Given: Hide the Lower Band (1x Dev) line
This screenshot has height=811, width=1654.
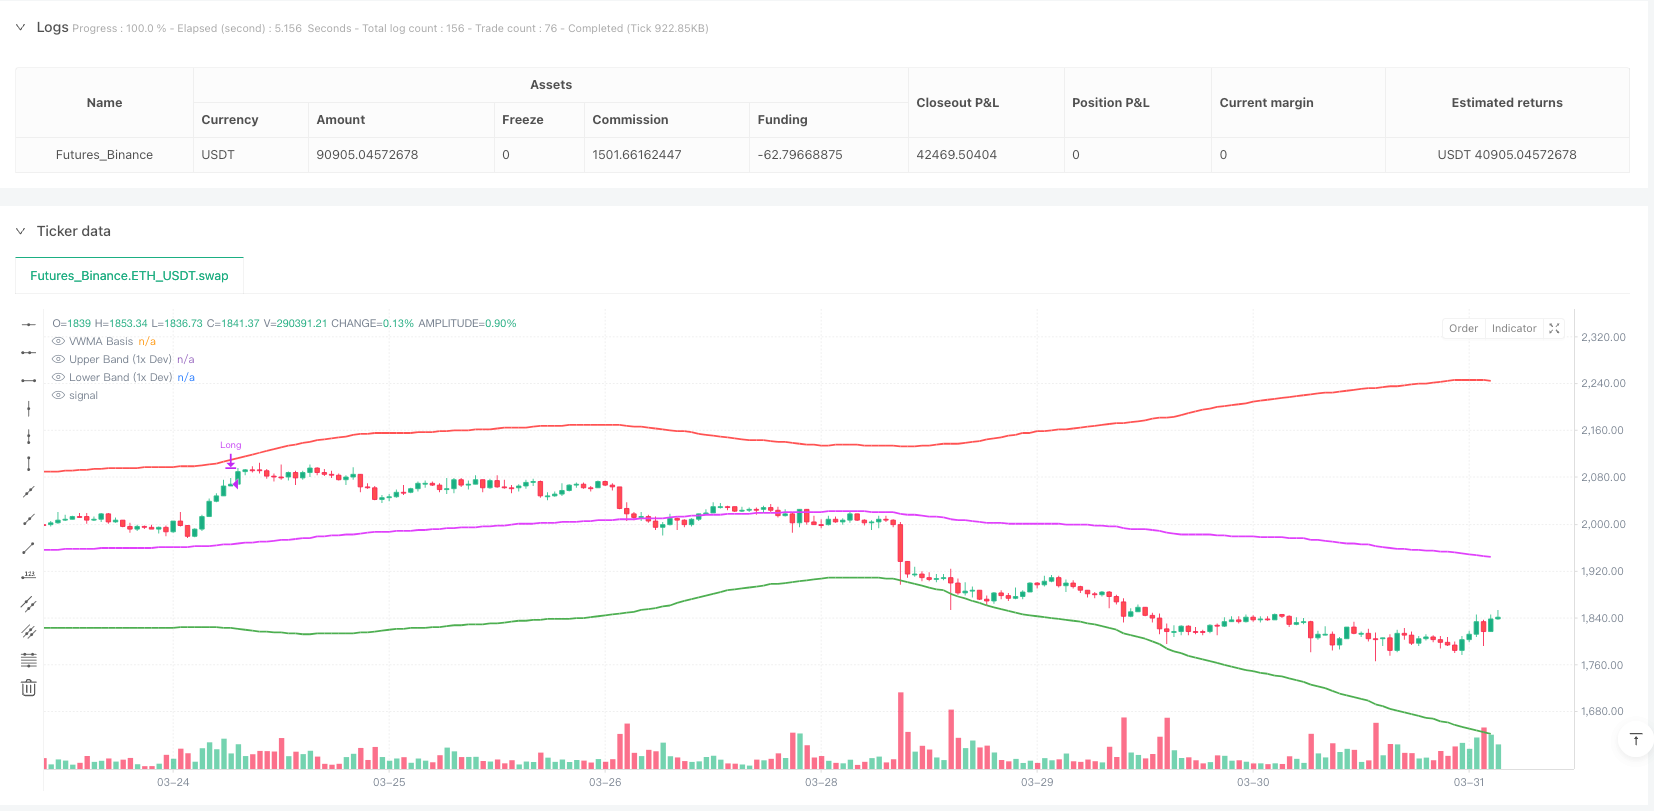Looking at the screenshot, I should [58, 377].
